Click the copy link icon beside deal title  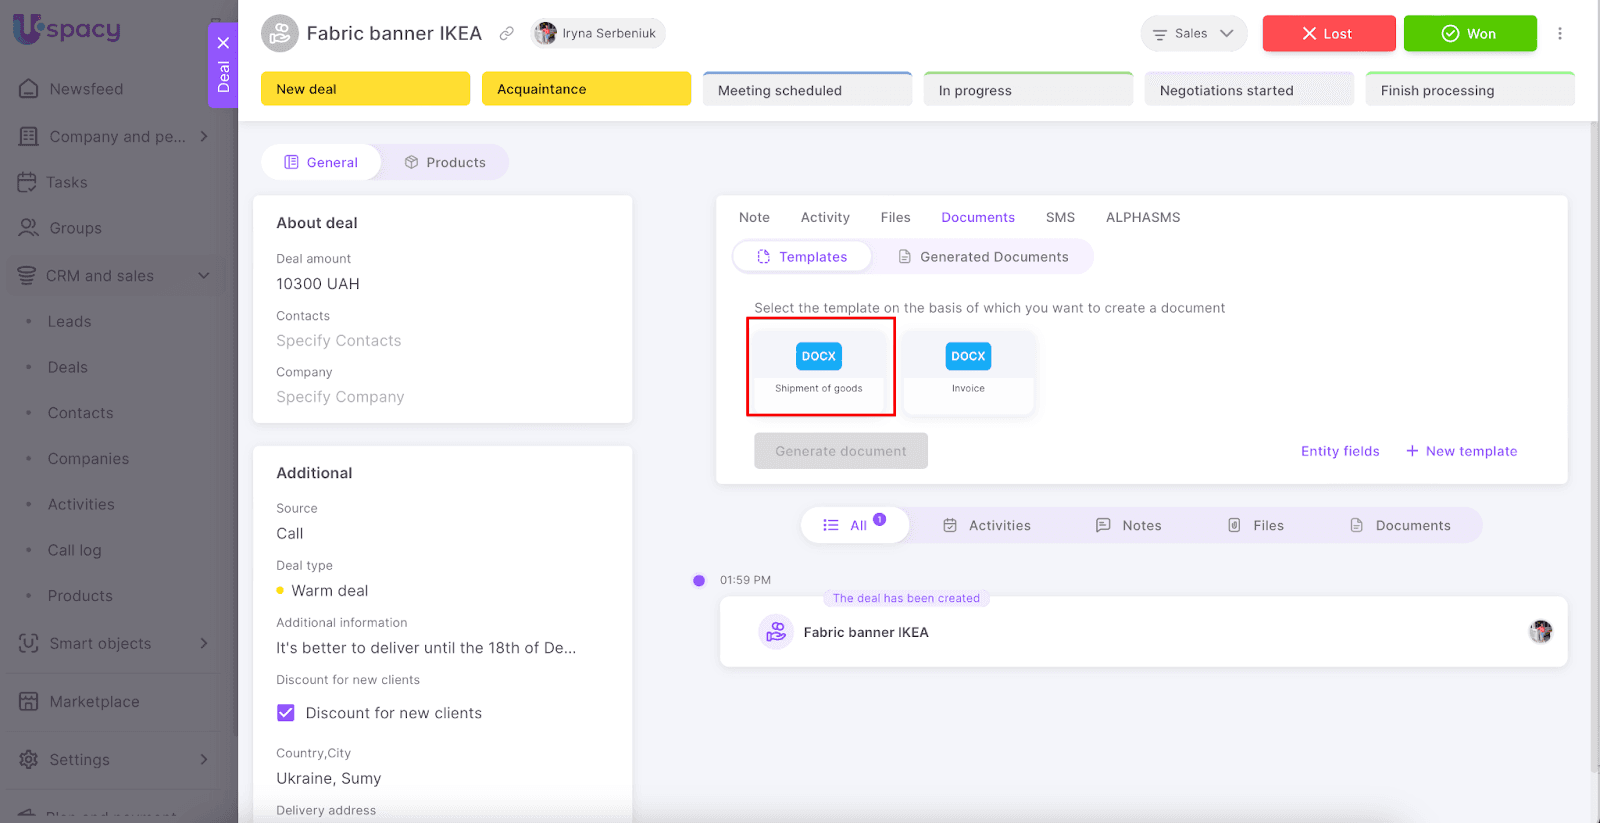pos(507,34)
